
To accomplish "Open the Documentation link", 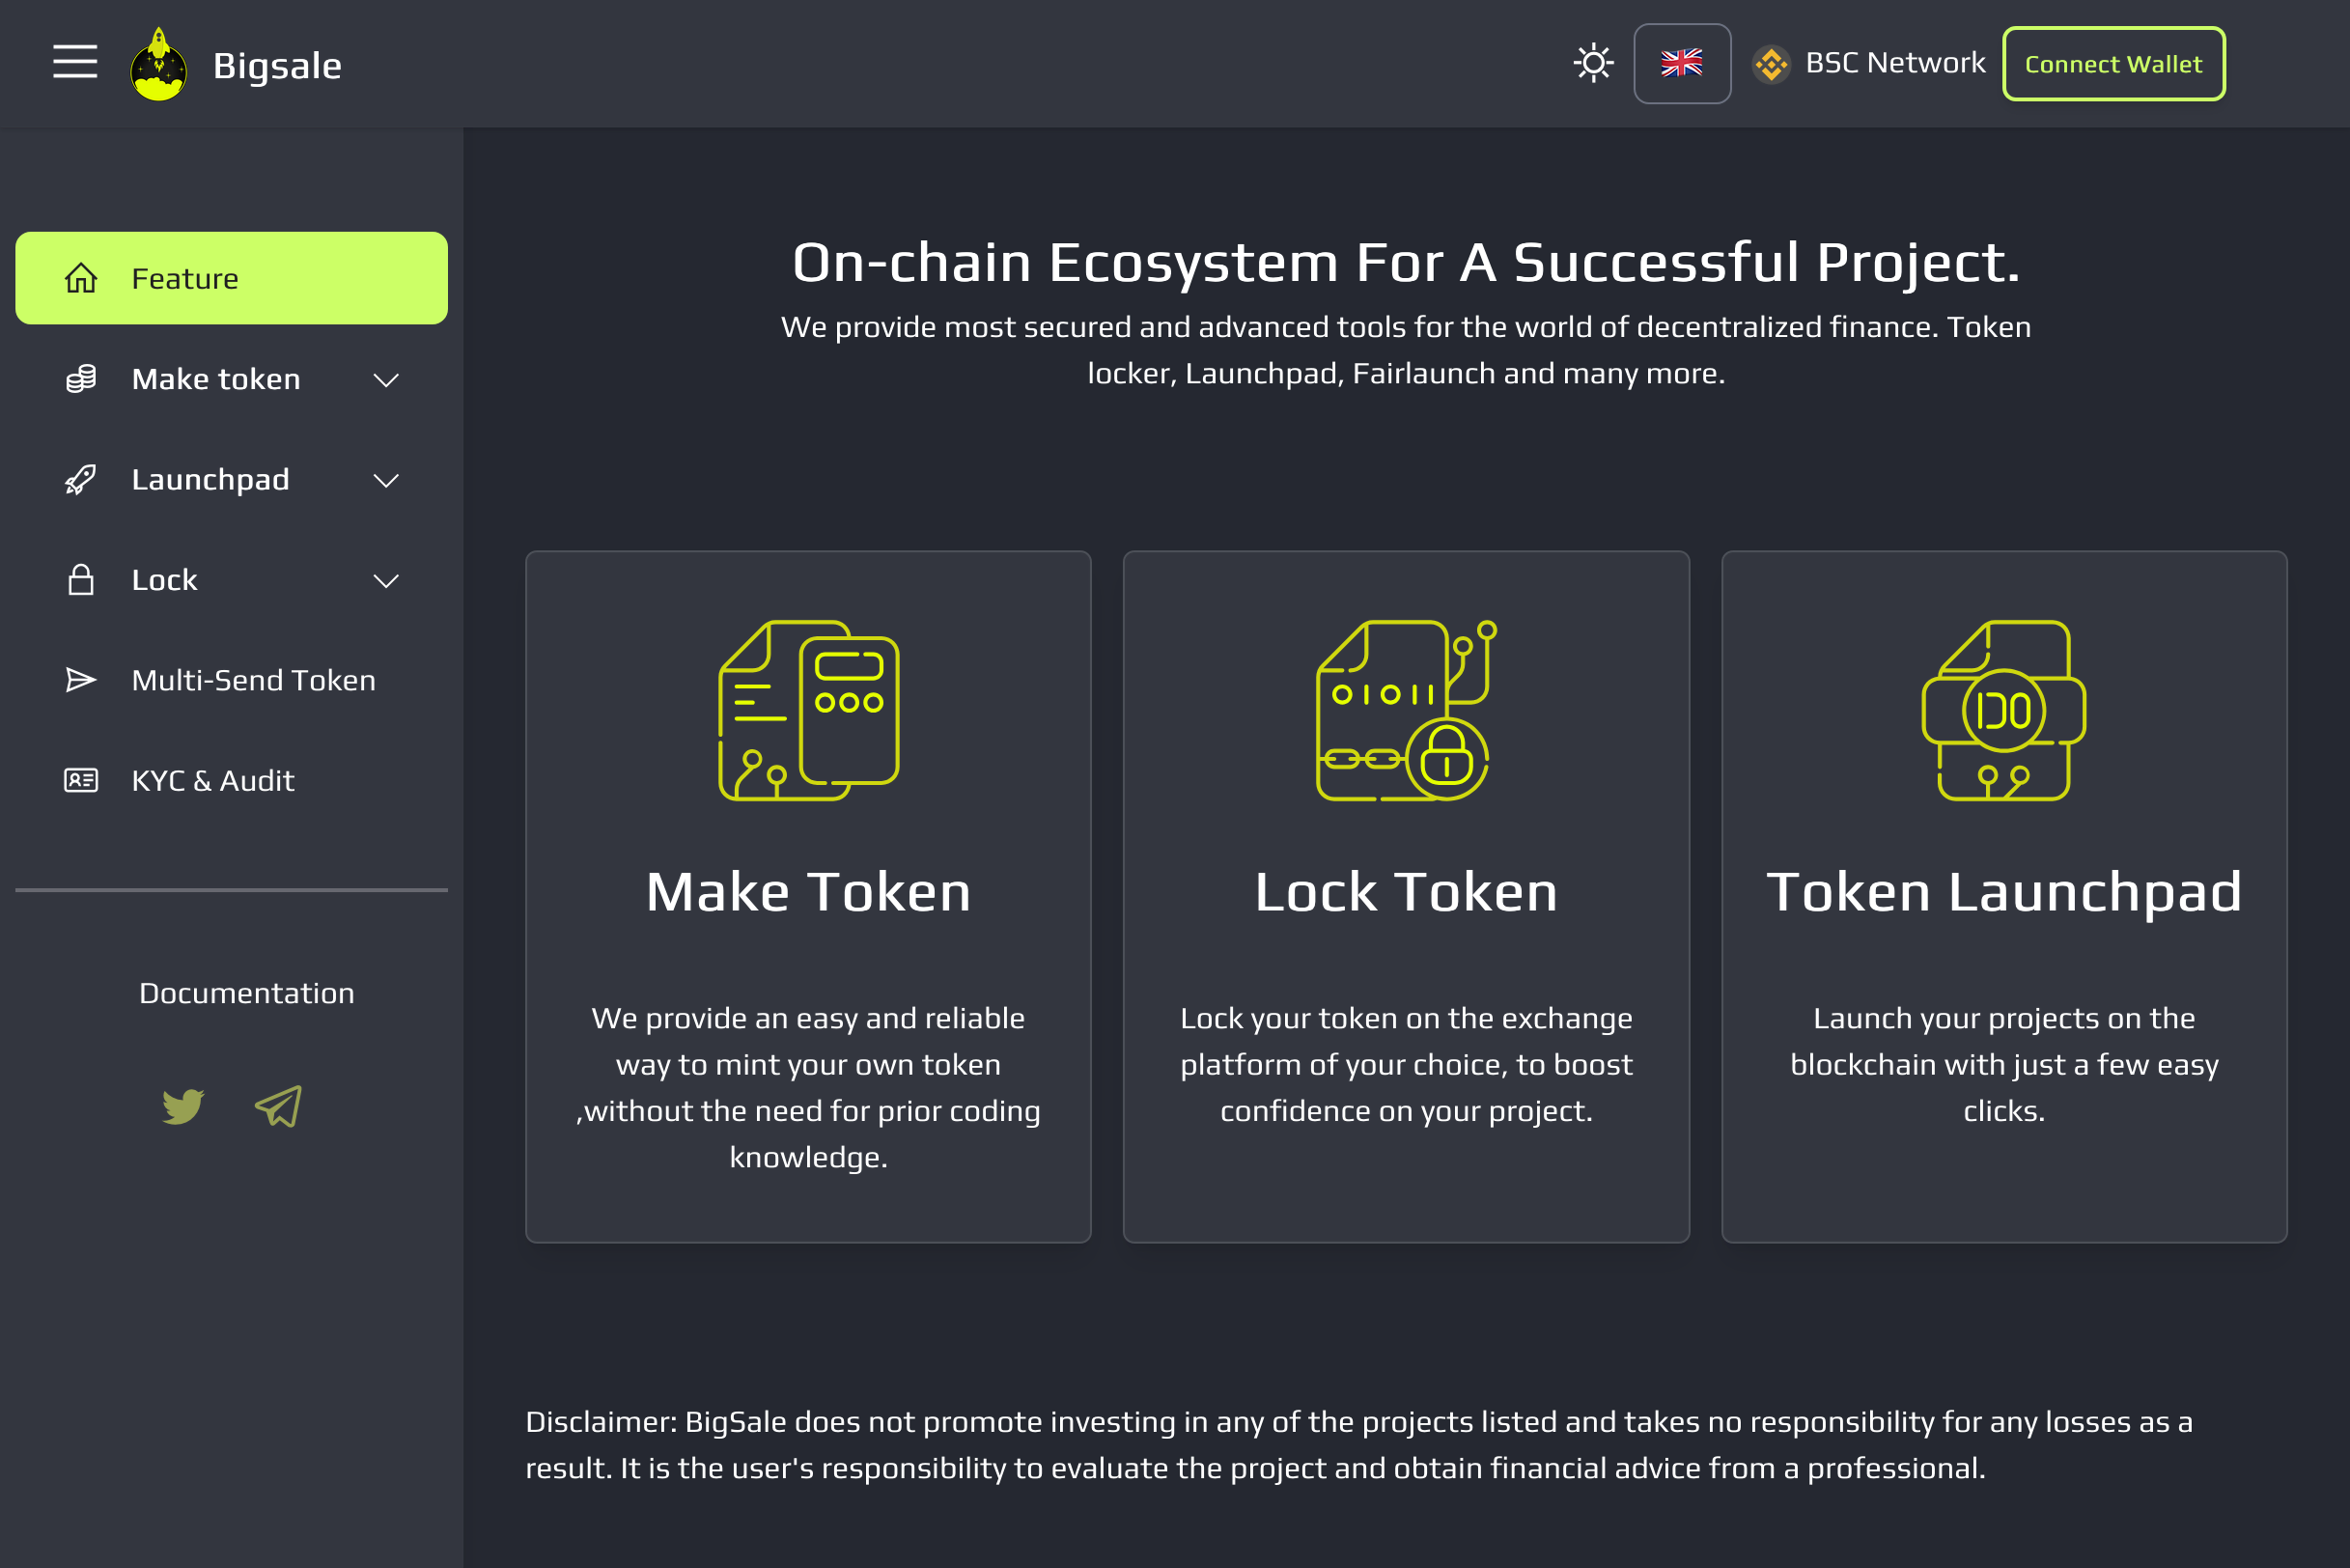I will 246,993.
